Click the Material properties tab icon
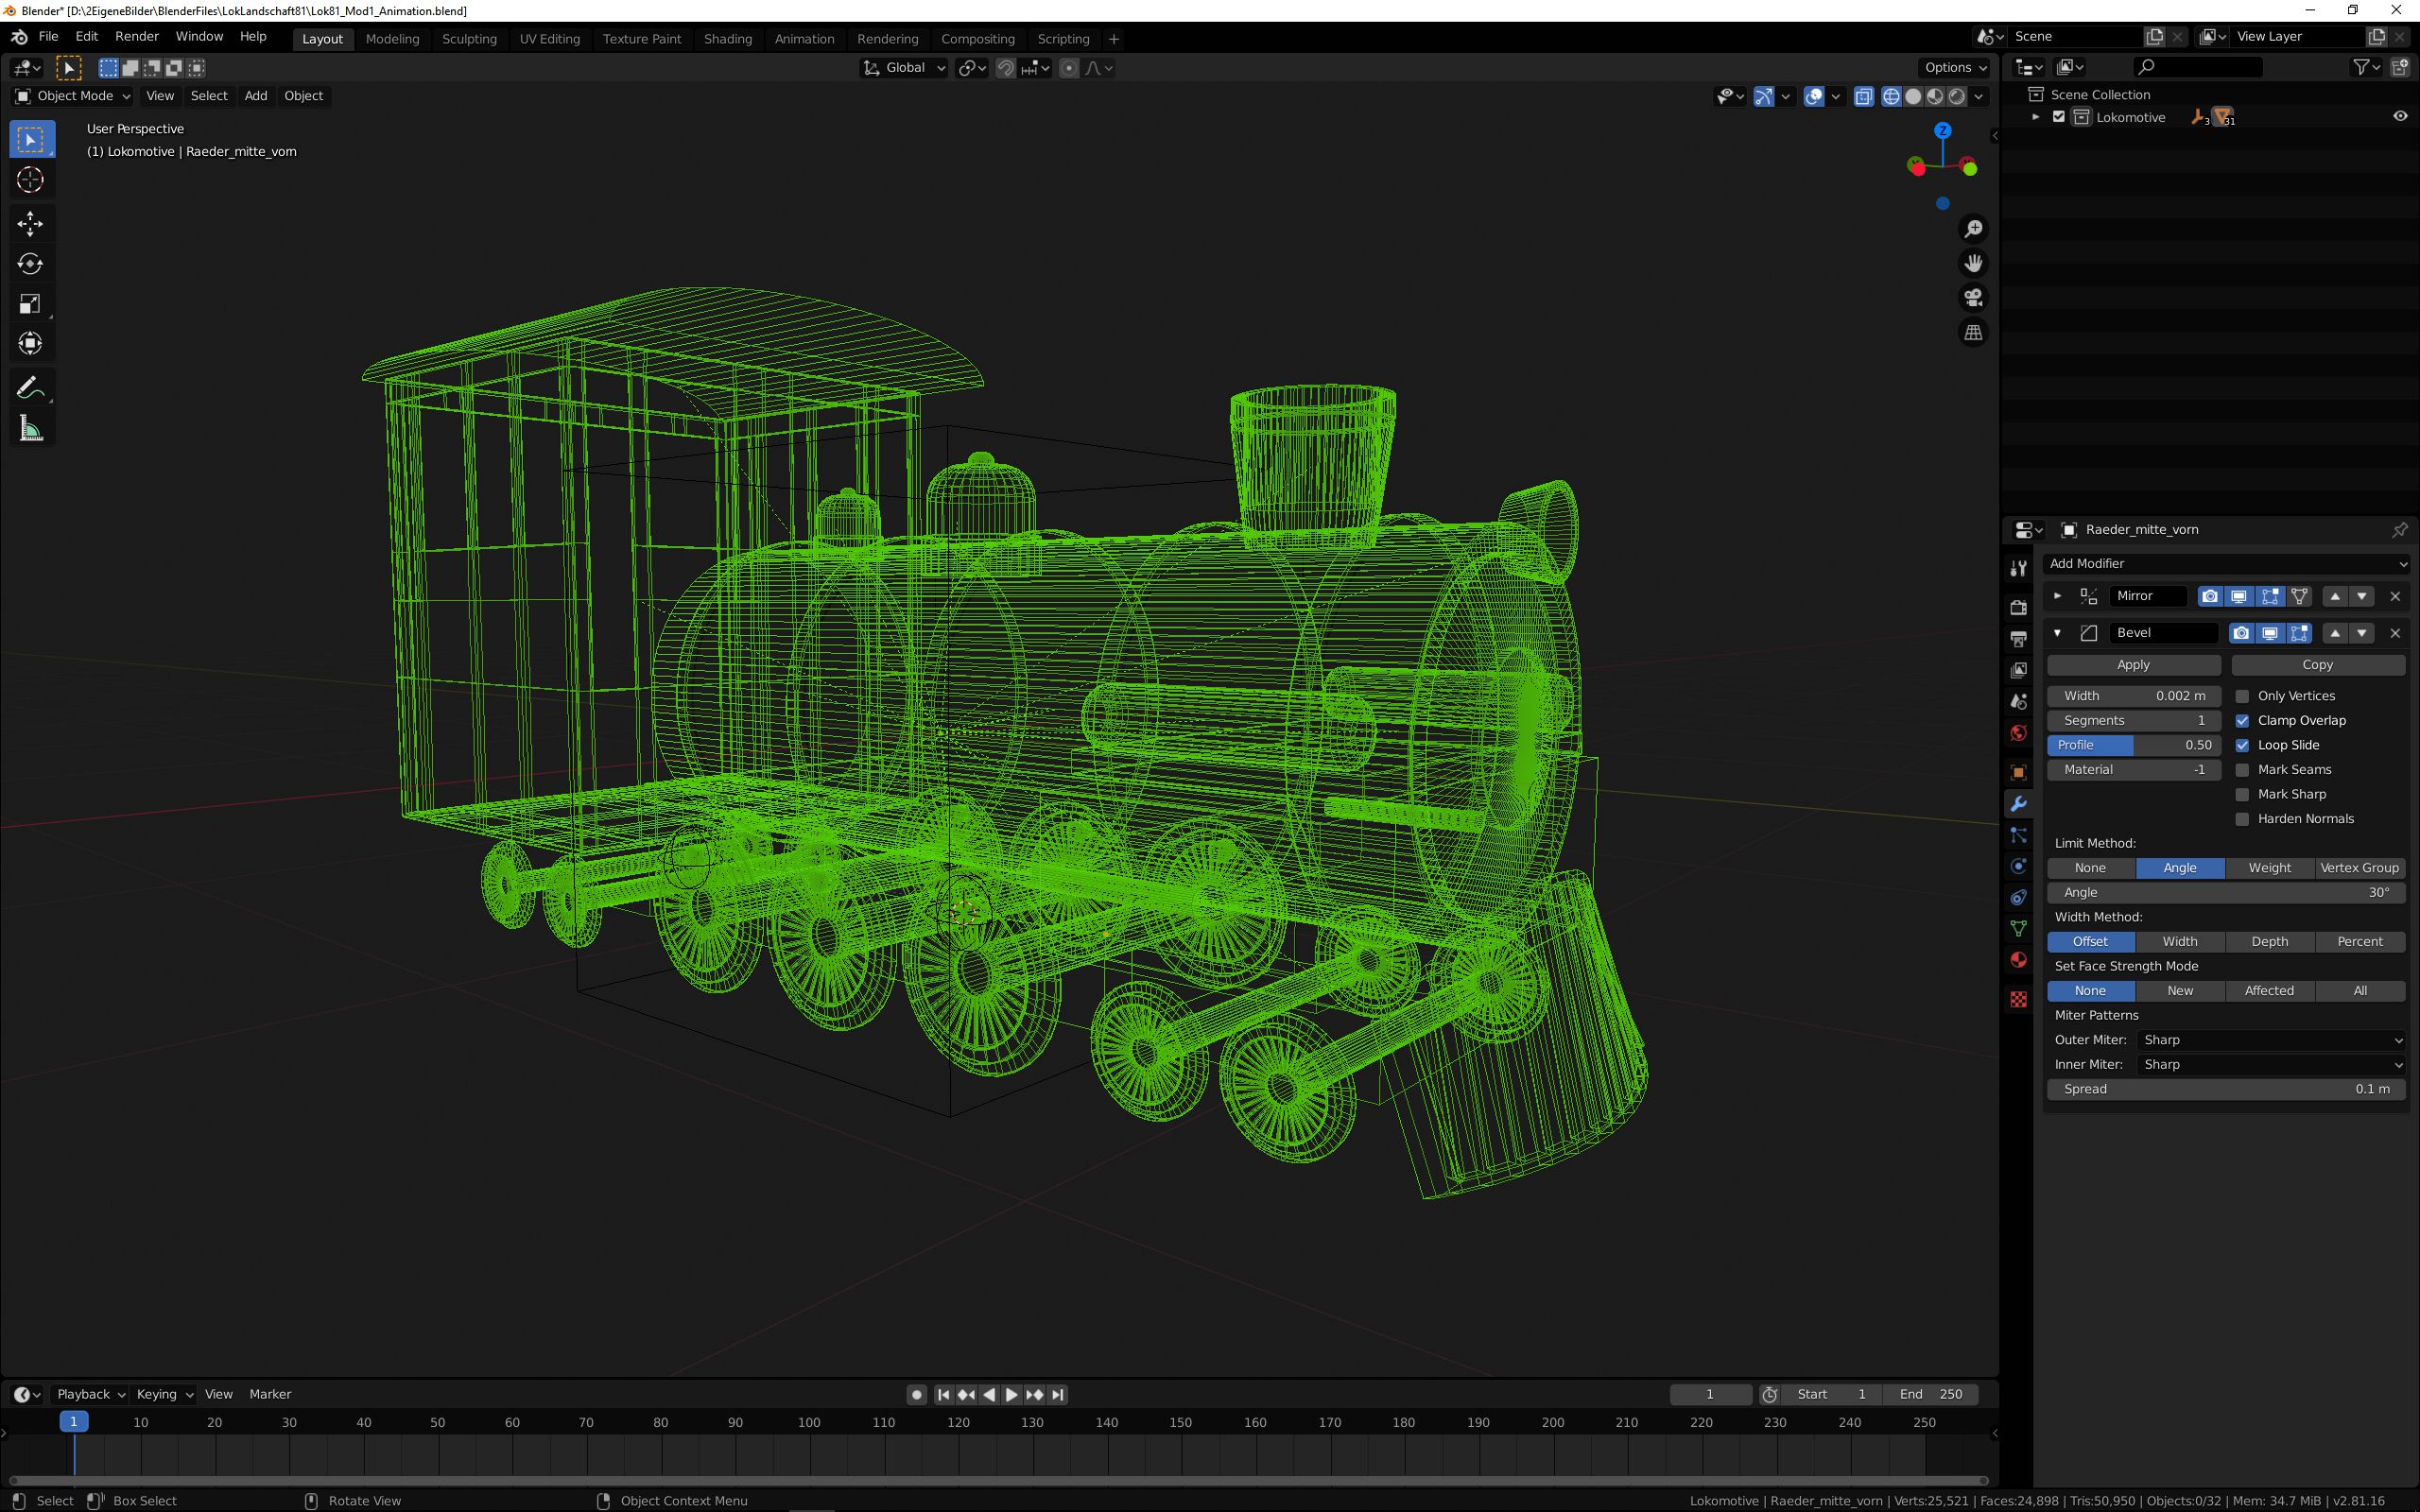Screen dimensions: 2420x1512 [x=2018, y=960]
